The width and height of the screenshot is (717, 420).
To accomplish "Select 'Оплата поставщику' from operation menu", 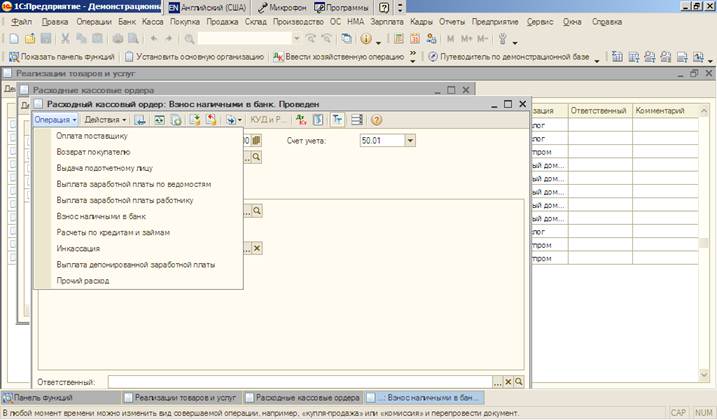I will [x=91, y=136].
